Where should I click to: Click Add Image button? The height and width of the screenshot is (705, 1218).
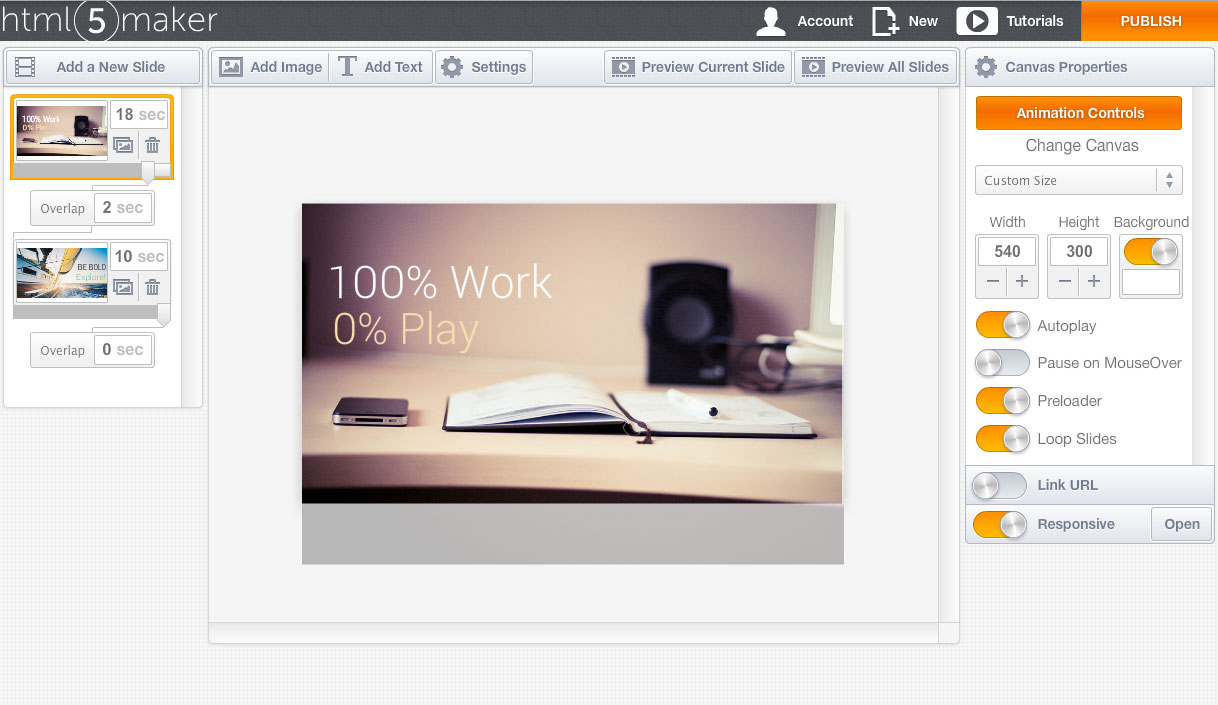(271, 67)
